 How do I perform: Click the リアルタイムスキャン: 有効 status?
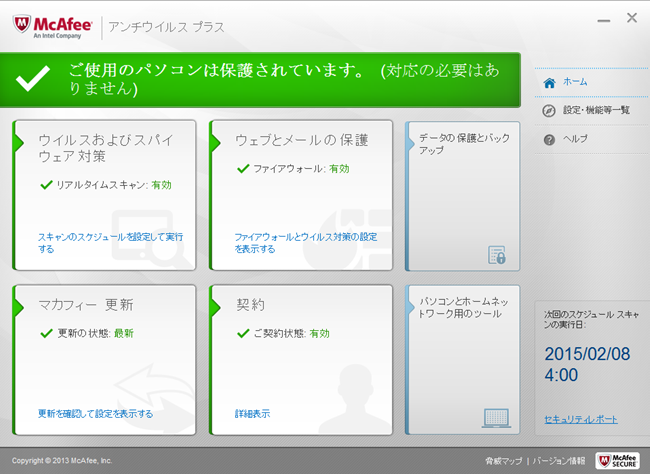(x=114, y=185)
